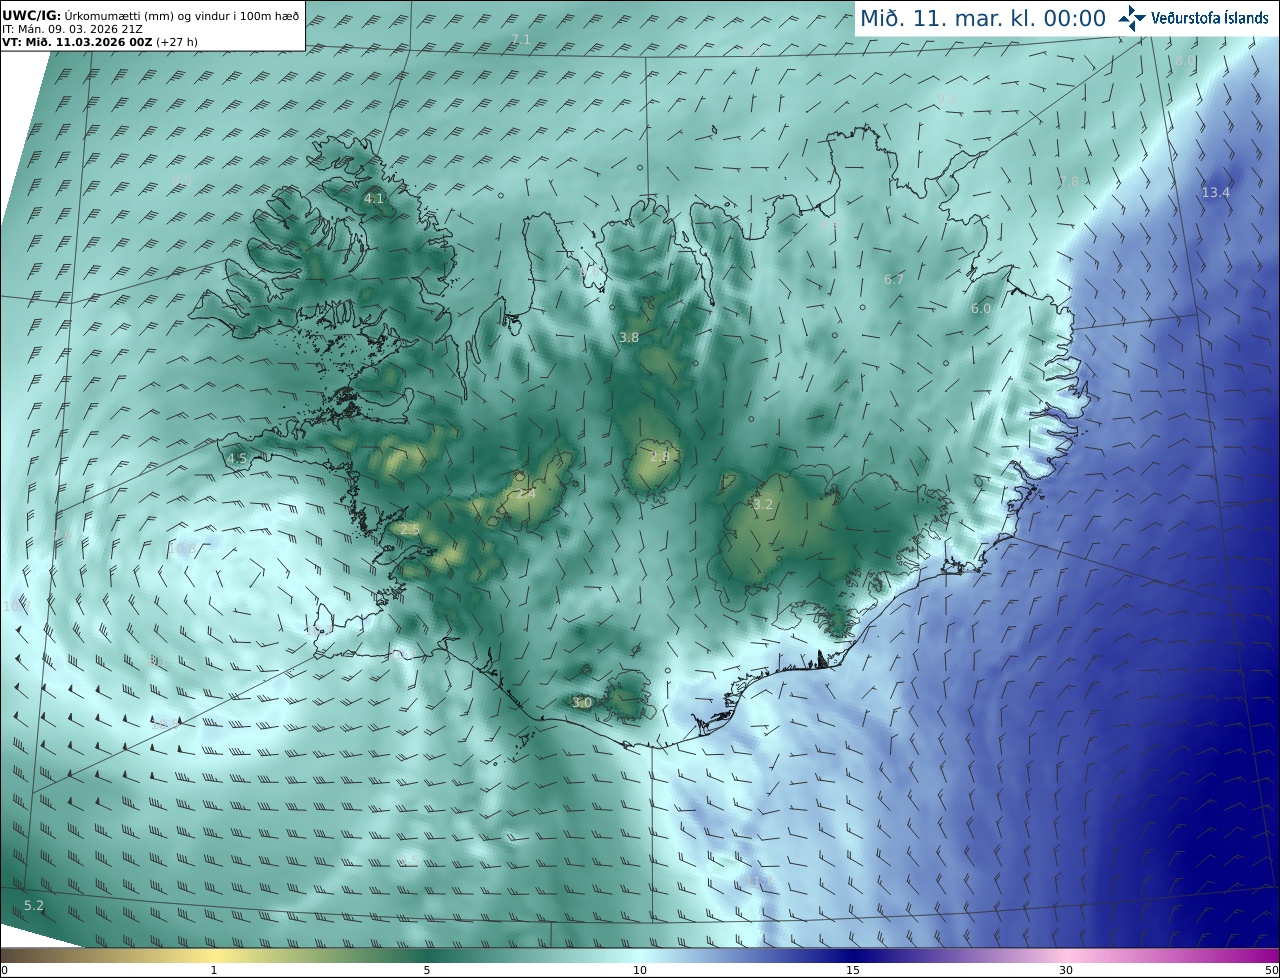Click the 5 tick label on the color scale
The image size is (1280, 978).
[427, 970]
